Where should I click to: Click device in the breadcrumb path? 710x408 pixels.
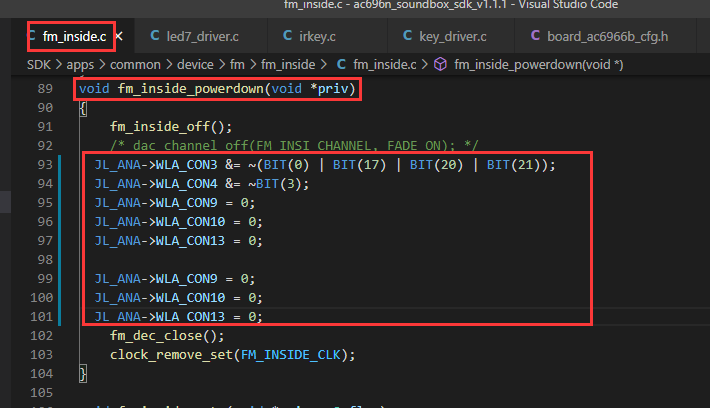195,65
